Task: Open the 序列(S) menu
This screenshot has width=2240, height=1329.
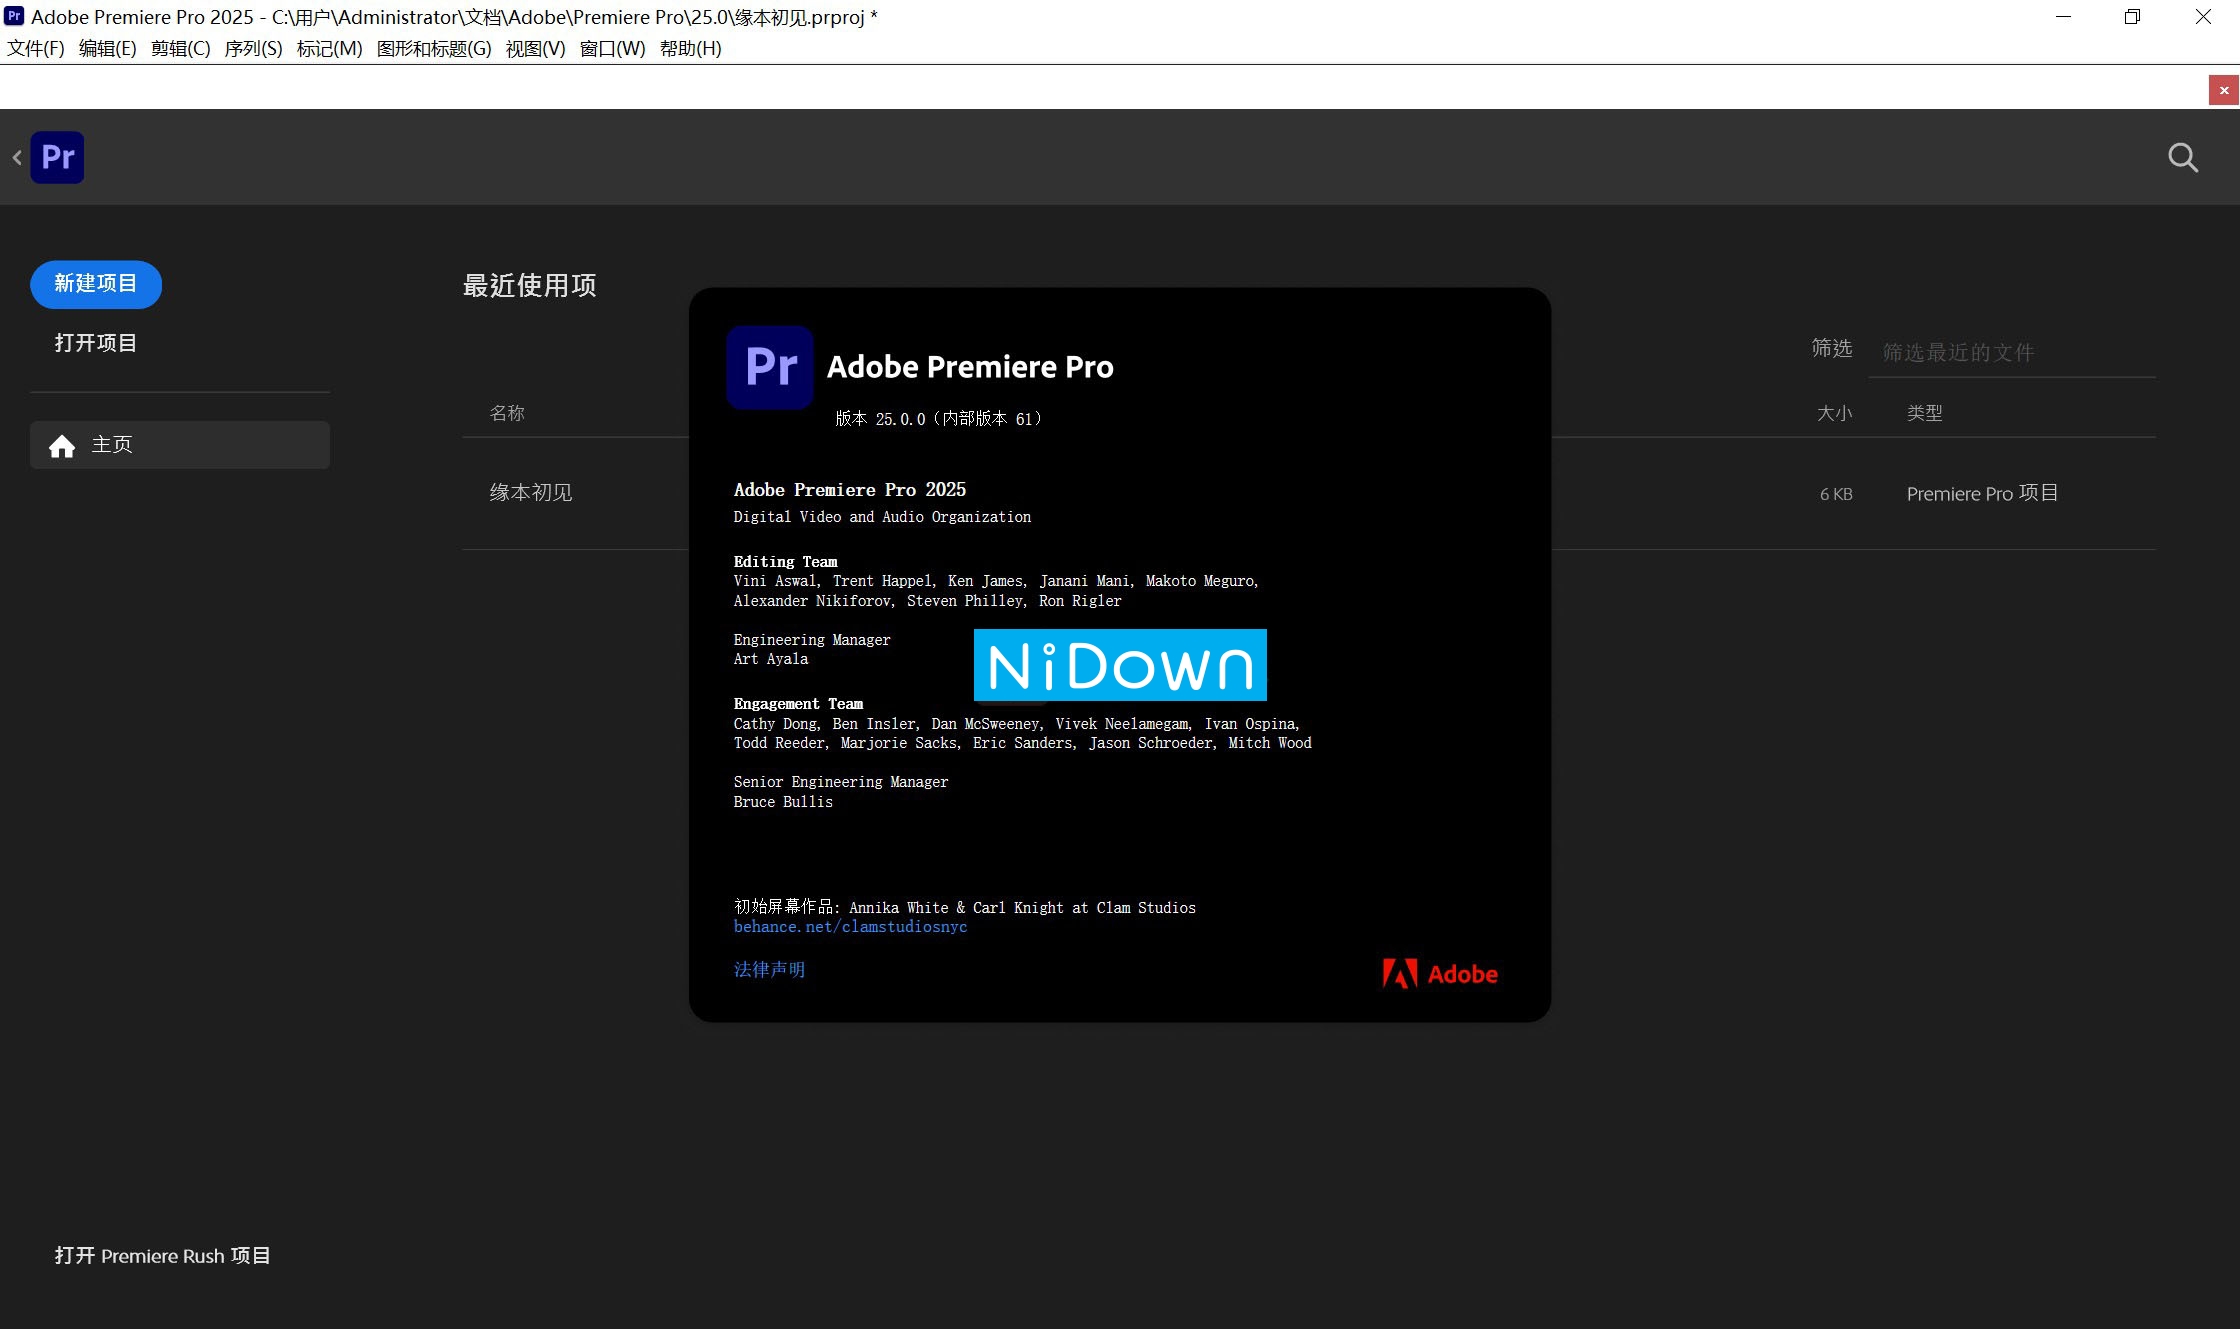Action: (x=253, y=48)
